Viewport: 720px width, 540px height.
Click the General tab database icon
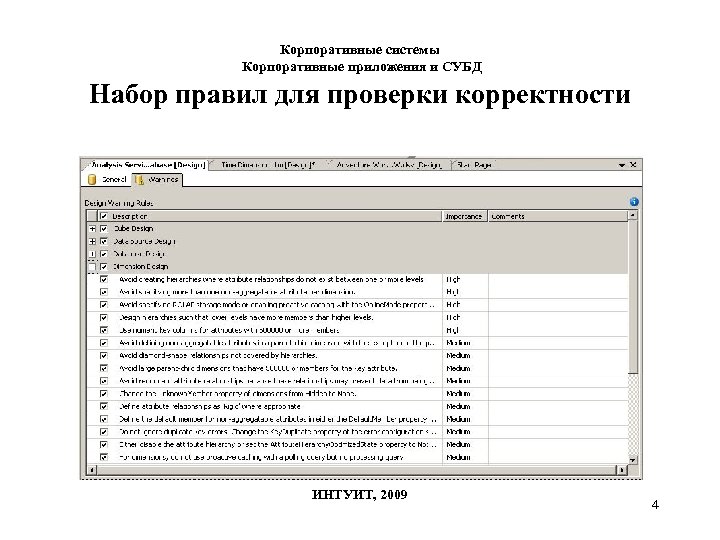pos(92,180)
